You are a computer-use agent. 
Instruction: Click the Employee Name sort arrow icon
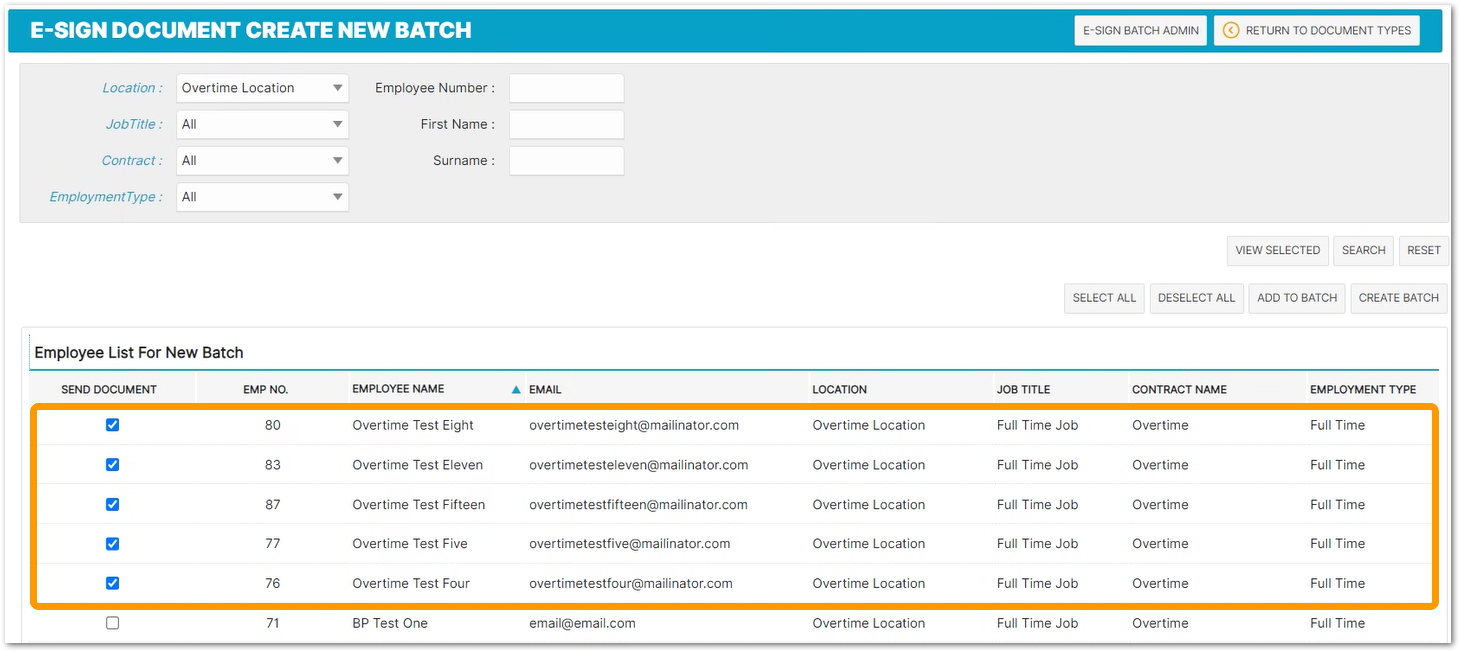(516, 390)
